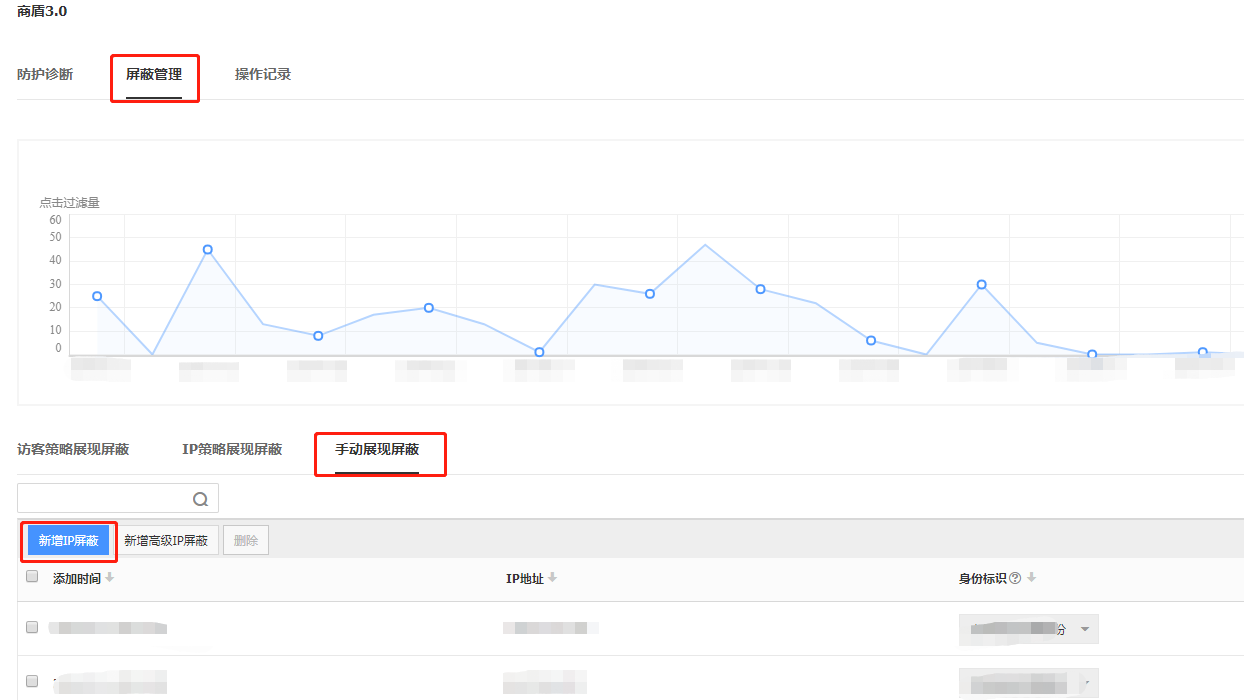Image resolution: width=1244 pixels, height=700 pixels.
Task: Click the IP地址 column header
Action: 525,578
